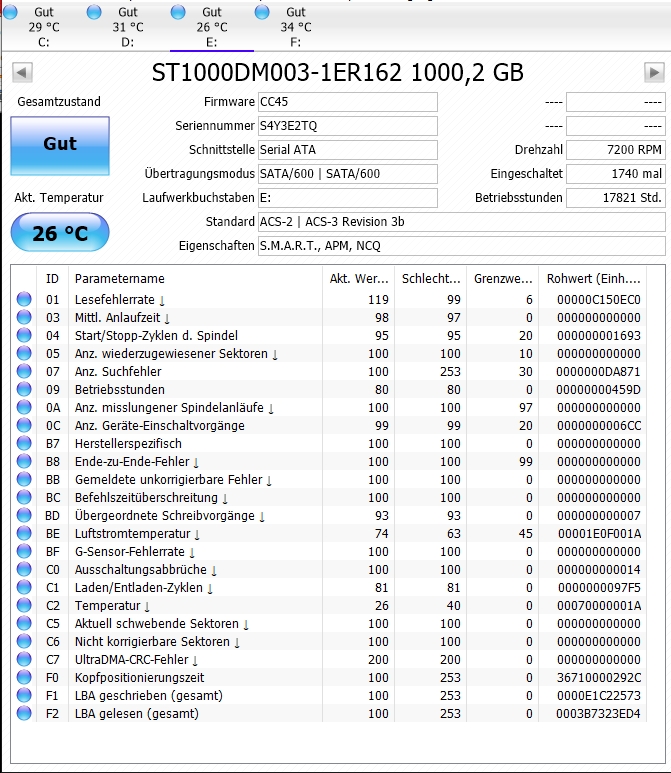Image resolution: width=671 pixels, height=773 pixels.
Task: Click raw value 00001E0F001A
Action: pyautogui.click(x=599, y=533)
